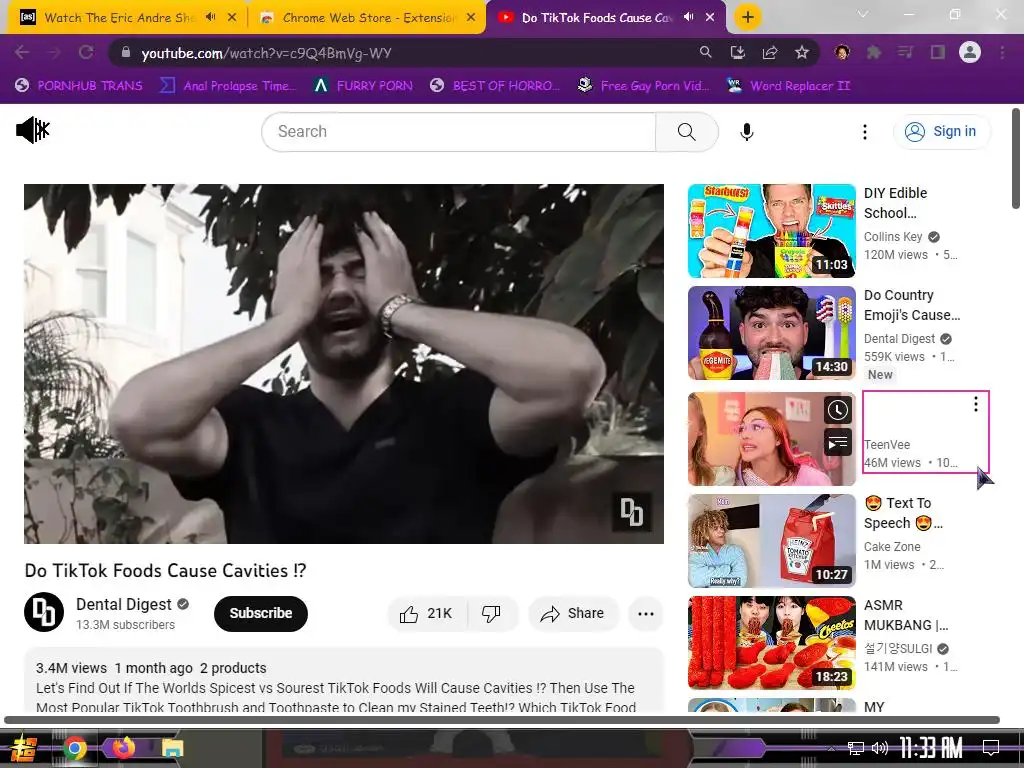This screenshot has height=768, width=1024.
Task: Open a new browser tab
Action: [748, 17]
